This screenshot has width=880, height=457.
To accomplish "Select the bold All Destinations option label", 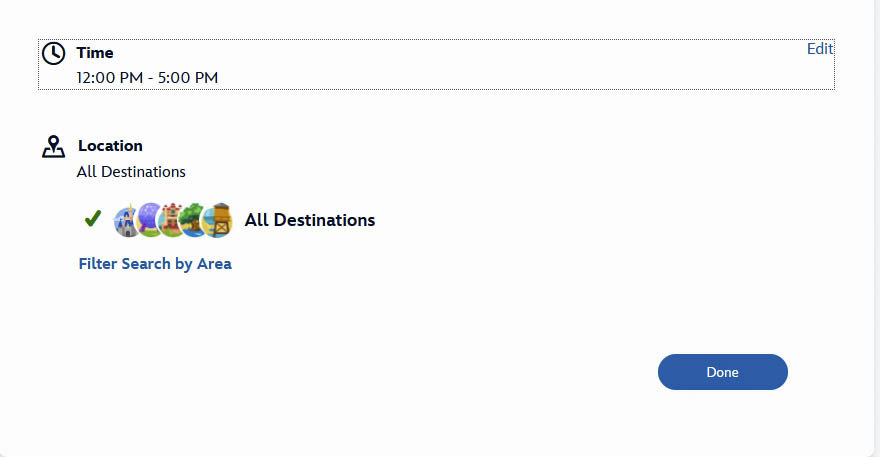I will click(x=310, y=220).
